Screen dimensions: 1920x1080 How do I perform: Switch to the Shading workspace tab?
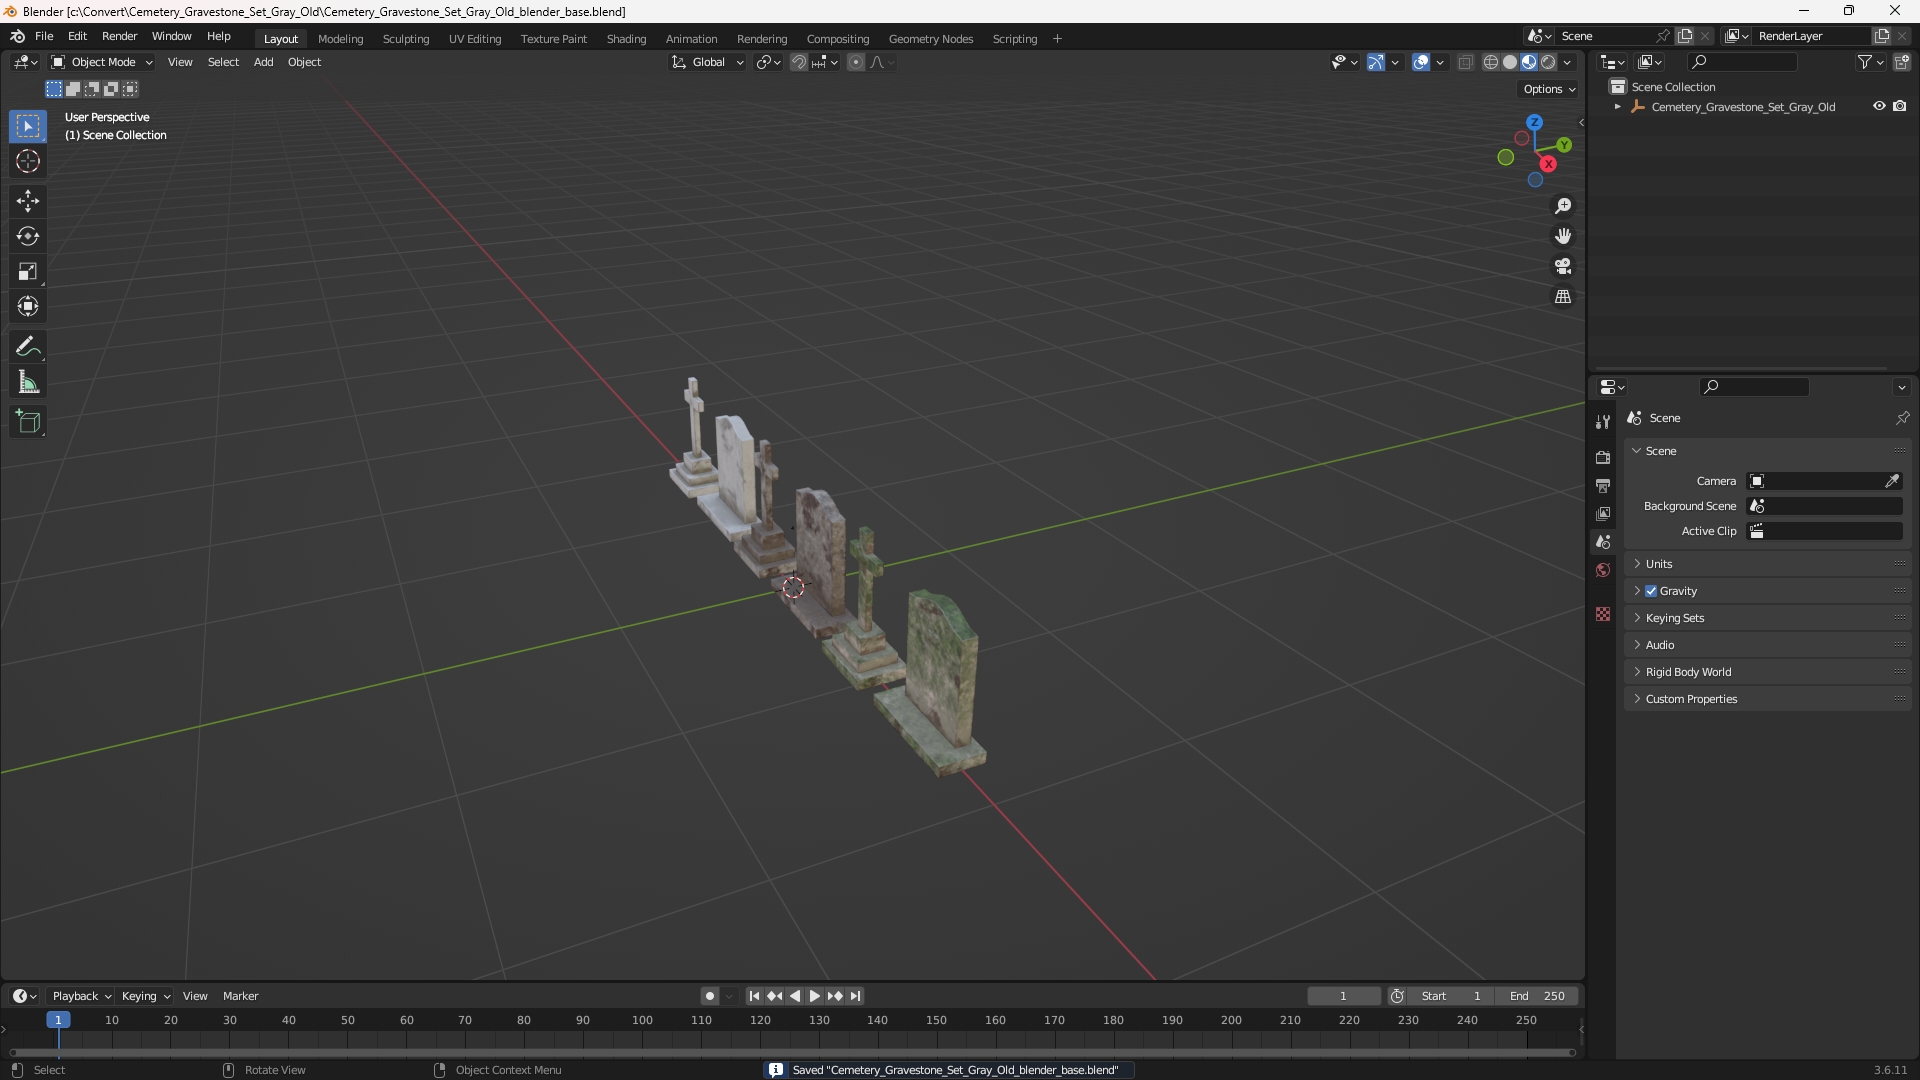coord(626,39)
